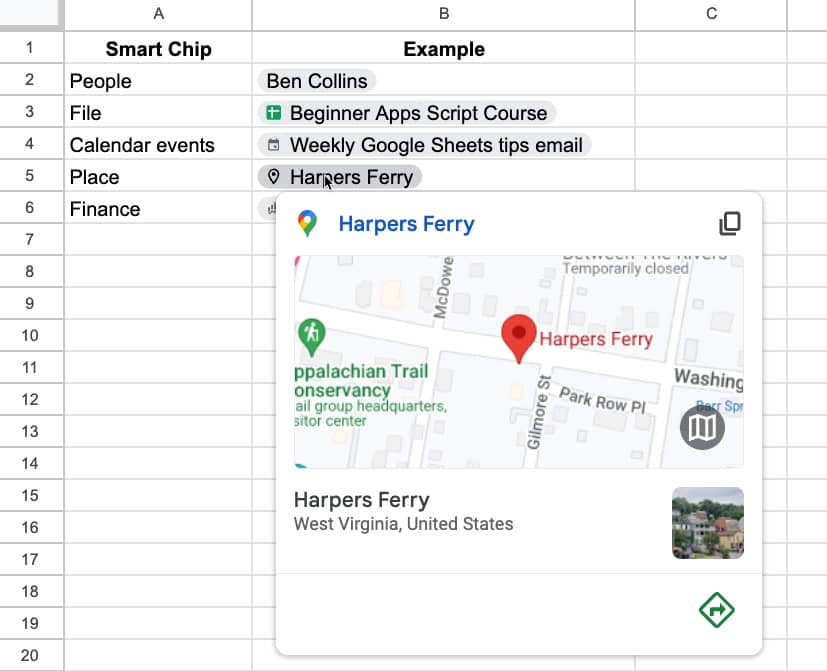The height and width of the screenshot is (671, 827).
Task: Click the Harpers Ferry name below the map
Action: click(x=361, y=500)
